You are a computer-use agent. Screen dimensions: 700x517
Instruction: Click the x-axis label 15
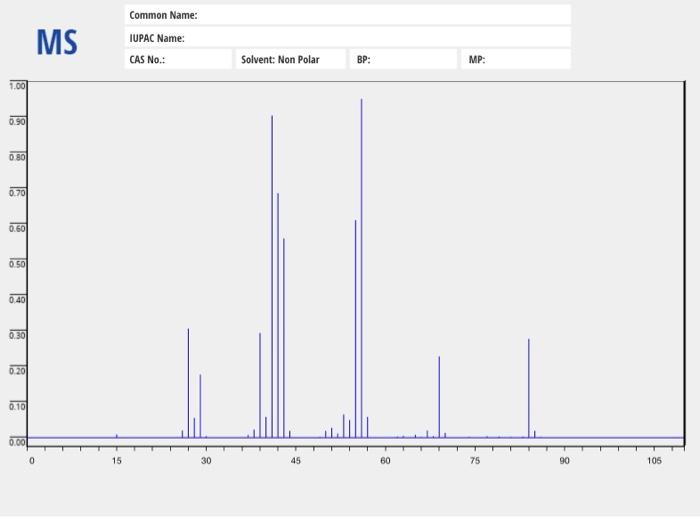117,461
